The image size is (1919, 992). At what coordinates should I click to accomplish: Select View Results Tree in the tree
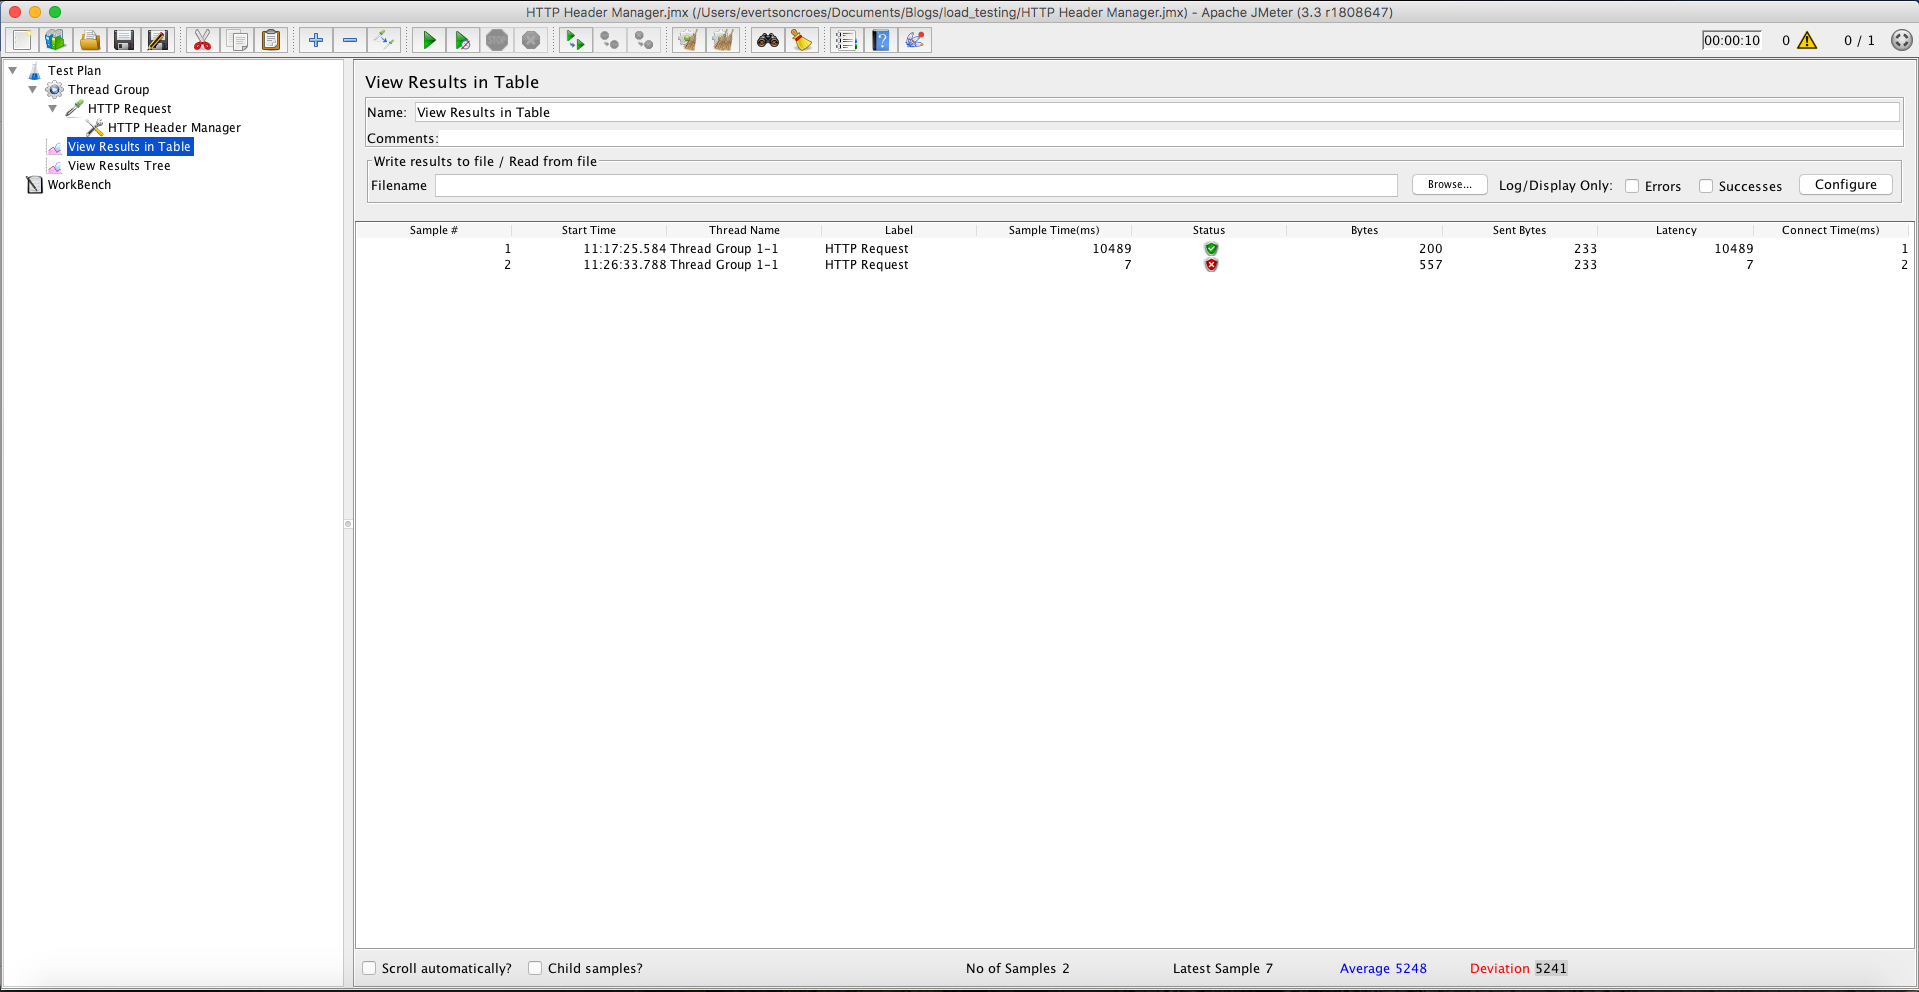pyautogui.click(x=119, y=166)
